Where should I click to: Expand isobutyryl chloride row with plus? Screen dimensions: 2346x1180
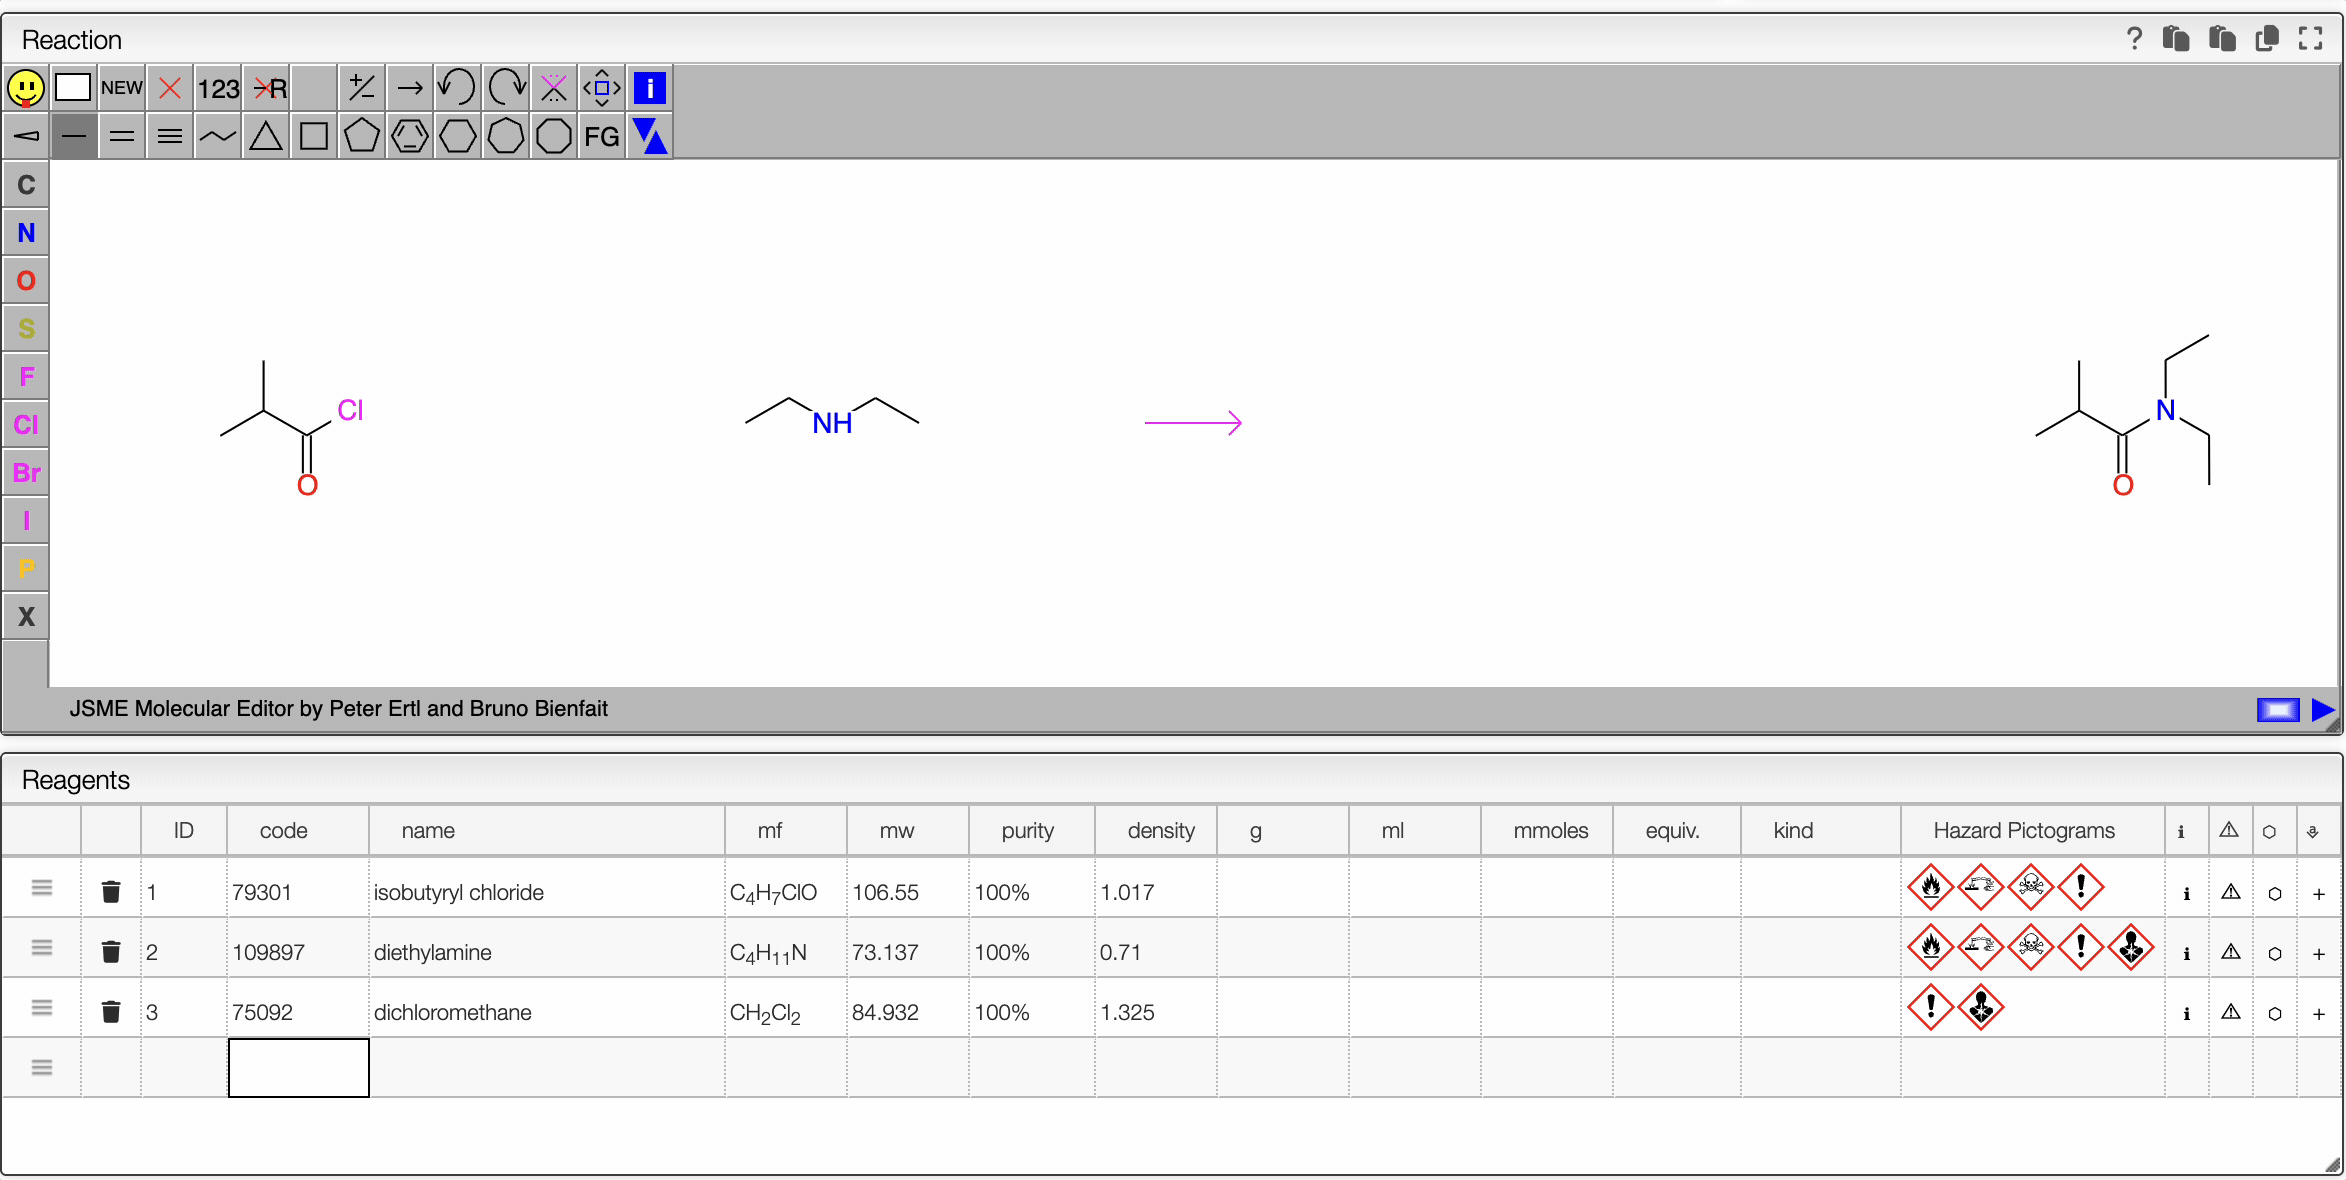point(2318,893)
